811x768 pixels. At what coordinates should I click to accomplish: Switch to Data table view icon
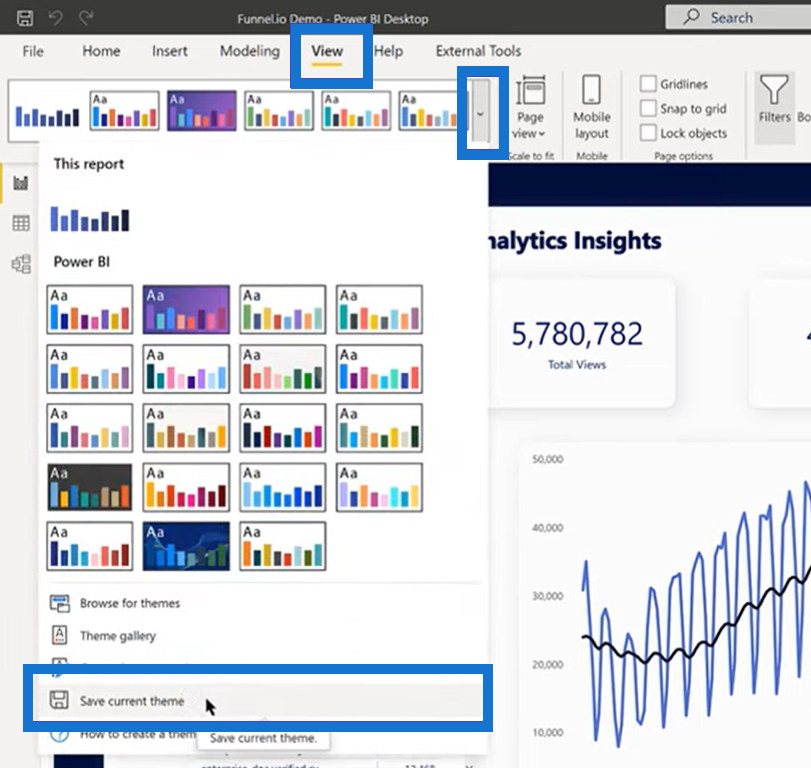point(21,223)
